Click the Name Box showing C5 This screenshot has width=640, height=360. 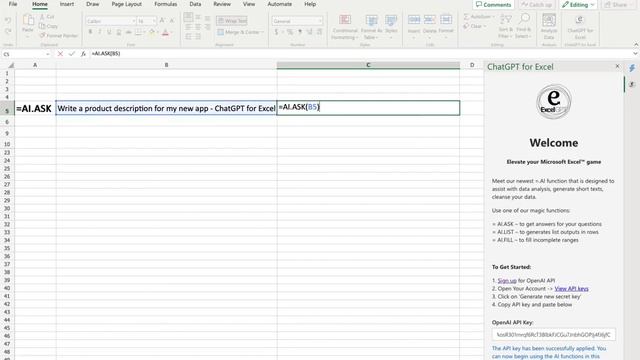pos(27,54)
